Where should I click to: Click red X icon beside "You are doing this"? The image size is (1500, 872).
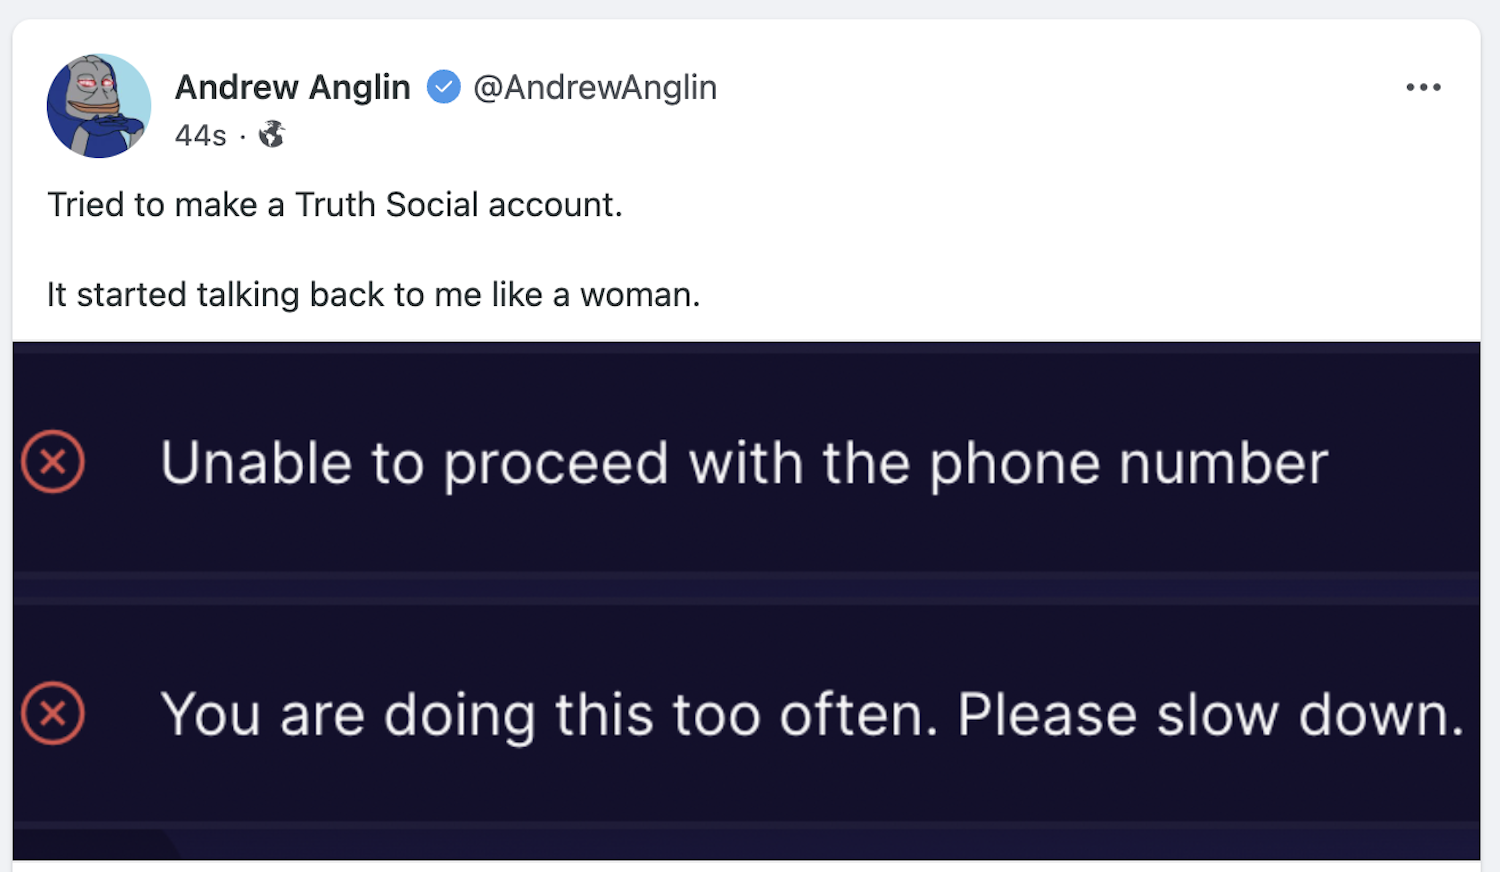(53, 714)
